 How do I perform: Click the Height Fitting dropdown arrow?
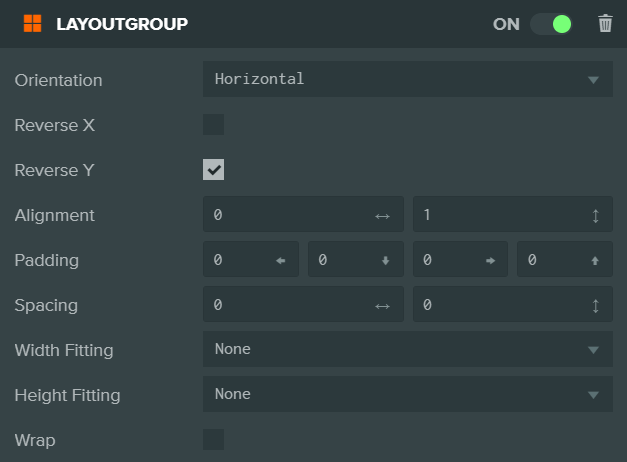tap(593, 395)
